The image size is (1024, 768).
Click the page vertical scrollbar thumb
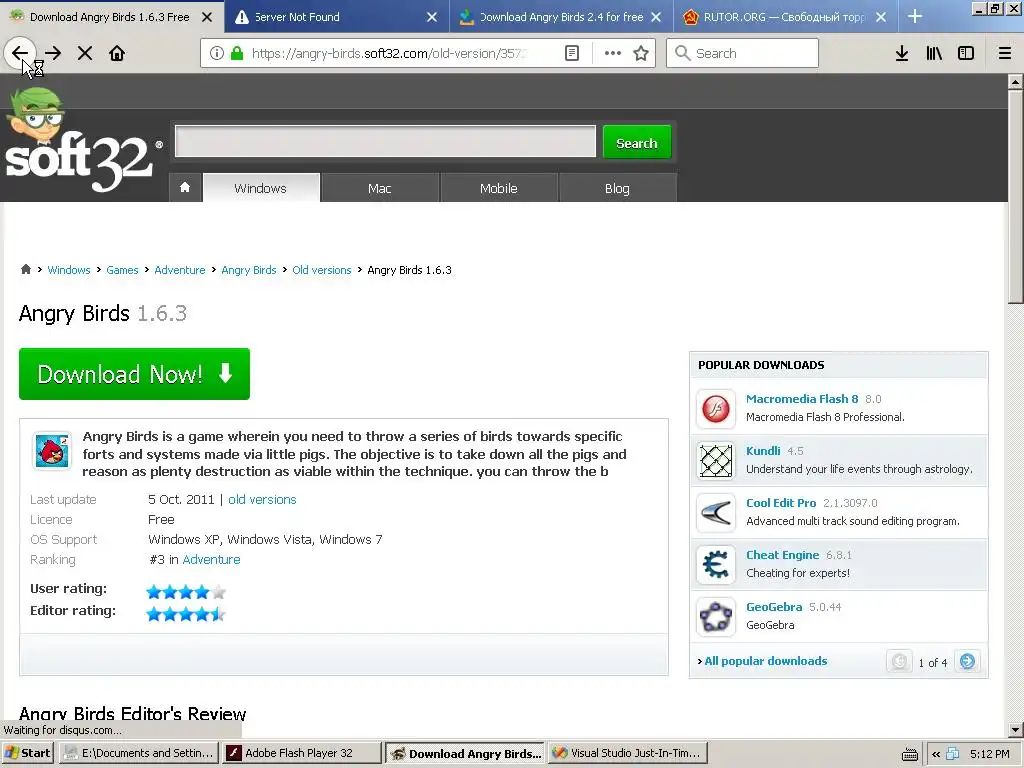click(x=1015, y=196)
